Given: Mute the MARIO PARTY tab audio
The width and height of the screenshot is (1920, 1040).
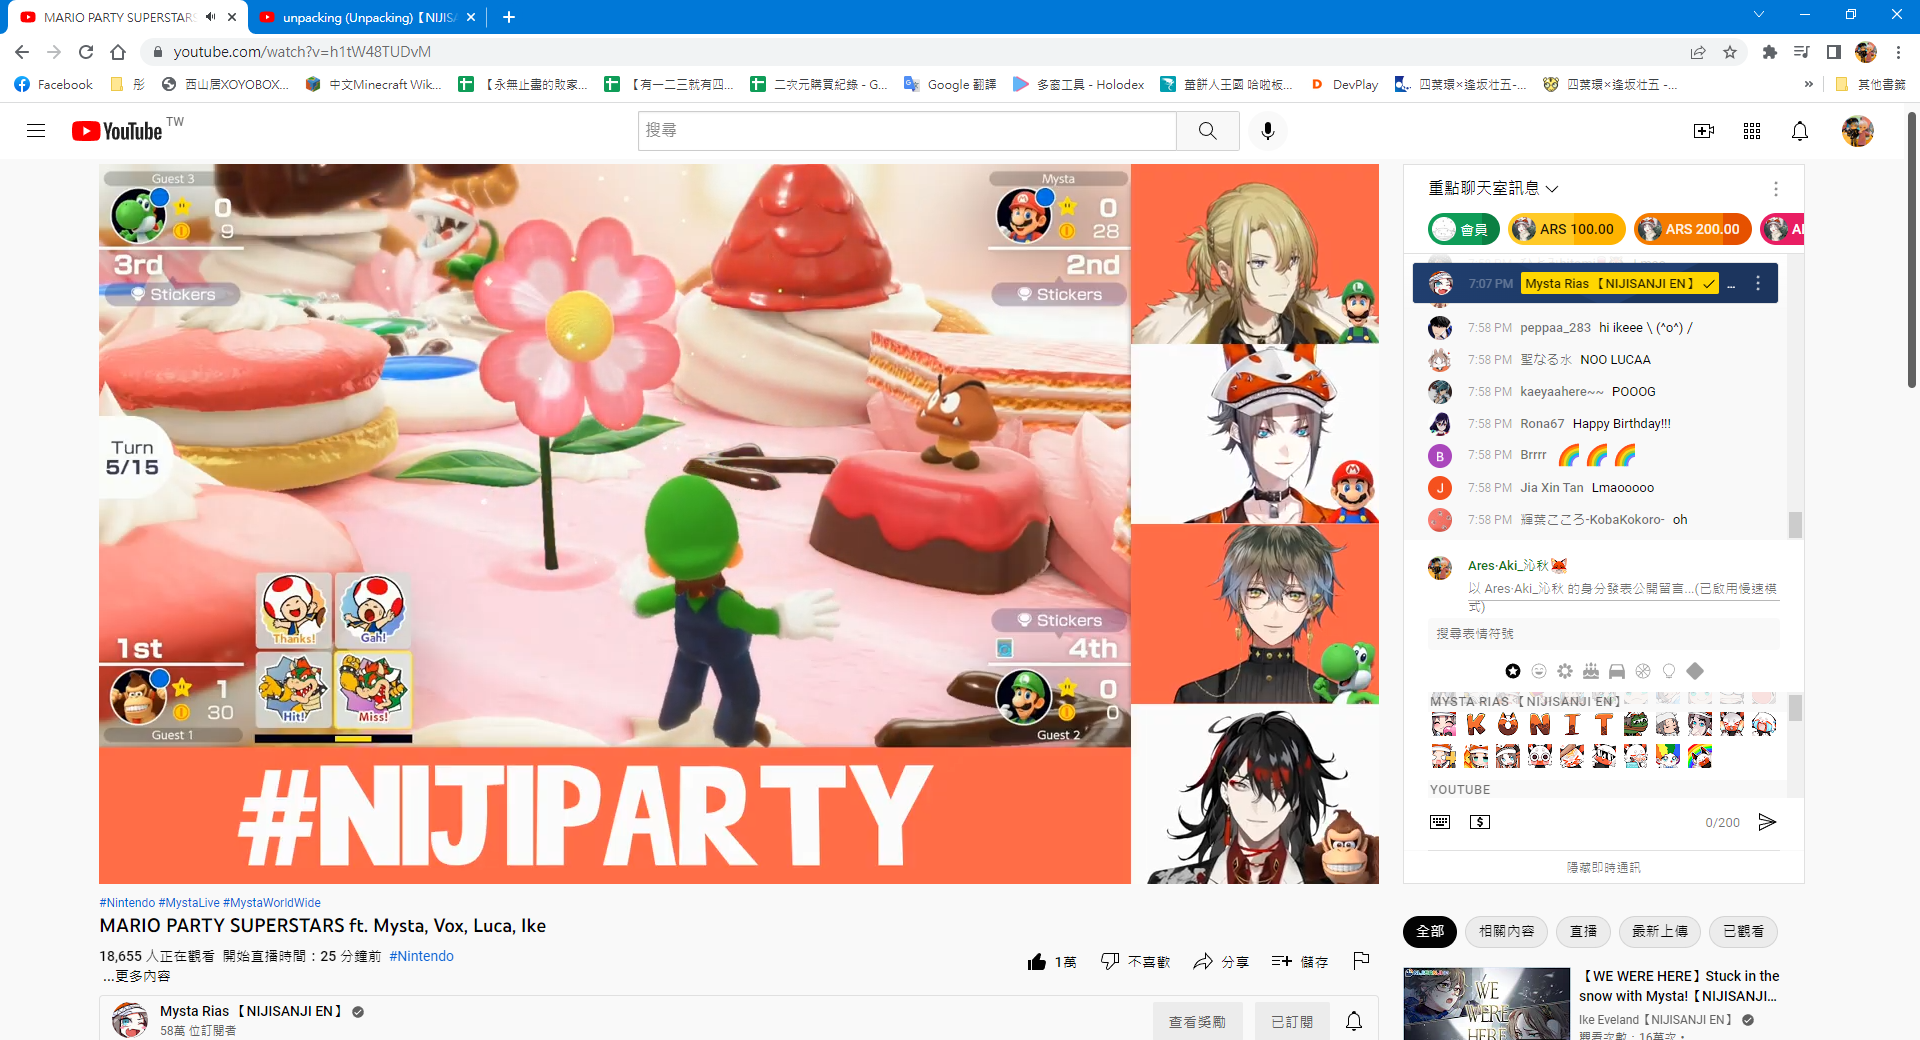Looking at the screenshot, I should [x=210, y=17].
